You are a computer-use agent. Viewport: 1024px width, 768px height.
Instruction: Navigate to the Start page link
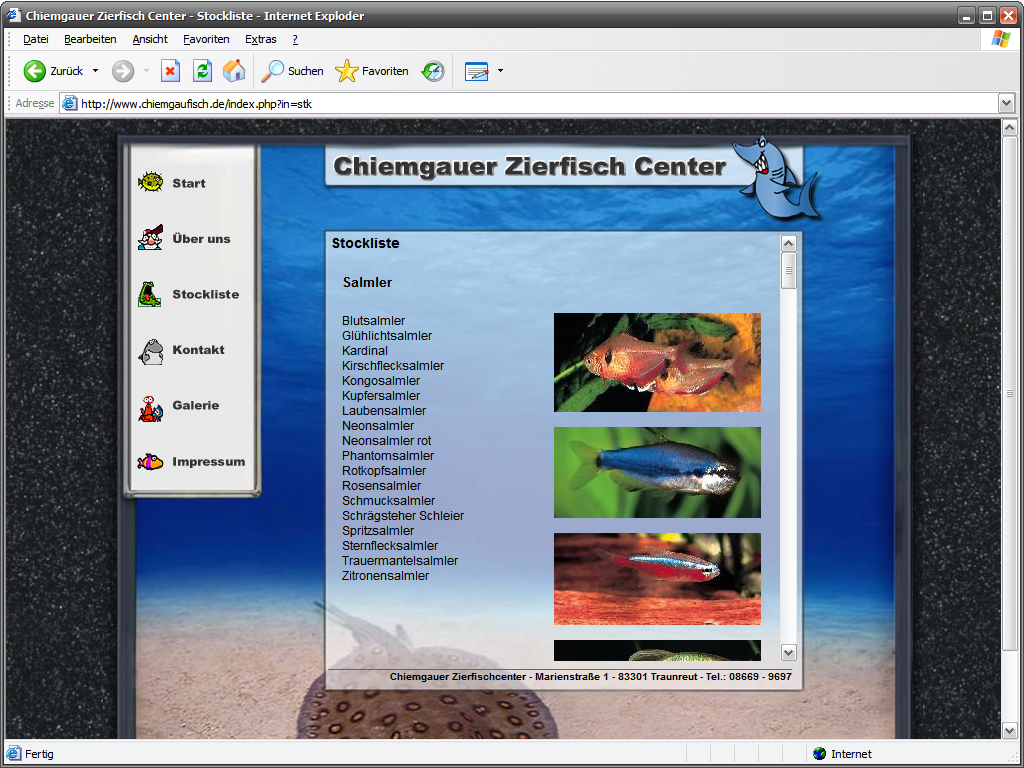[189, 184]
